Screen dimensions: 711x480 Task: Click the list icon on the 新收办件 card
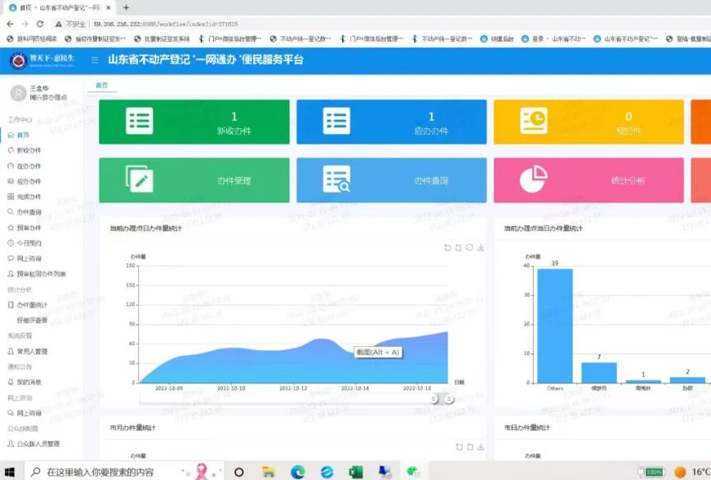pos(139,121)
